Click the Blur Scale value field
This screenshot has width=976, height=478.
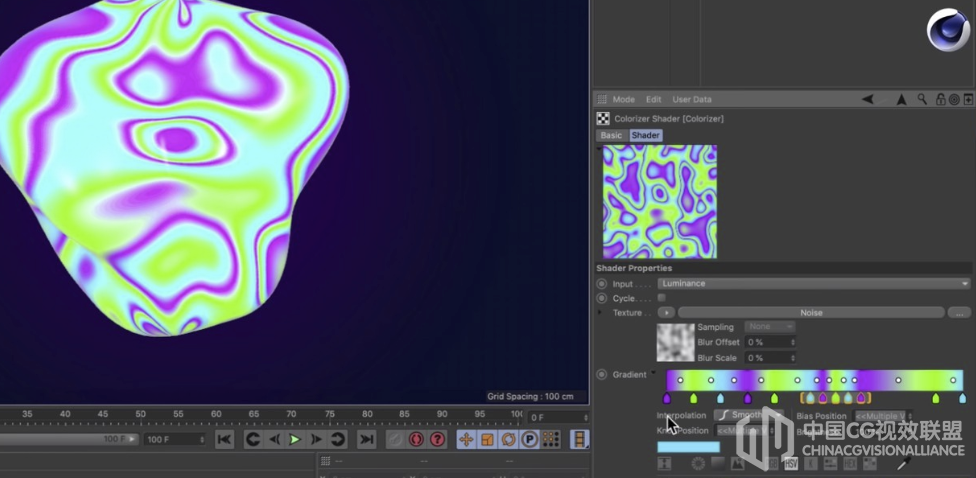click(x=770, y=358)
